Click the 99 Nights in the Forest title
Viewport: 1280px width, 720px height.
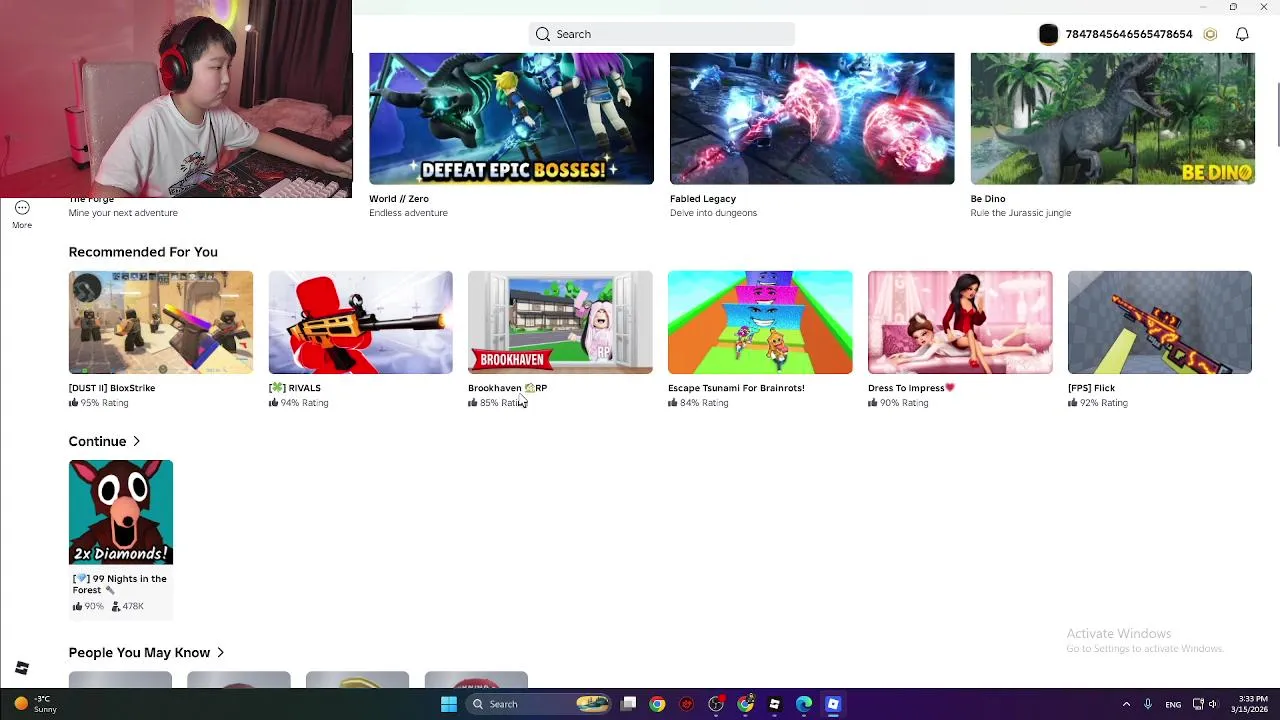119,584
